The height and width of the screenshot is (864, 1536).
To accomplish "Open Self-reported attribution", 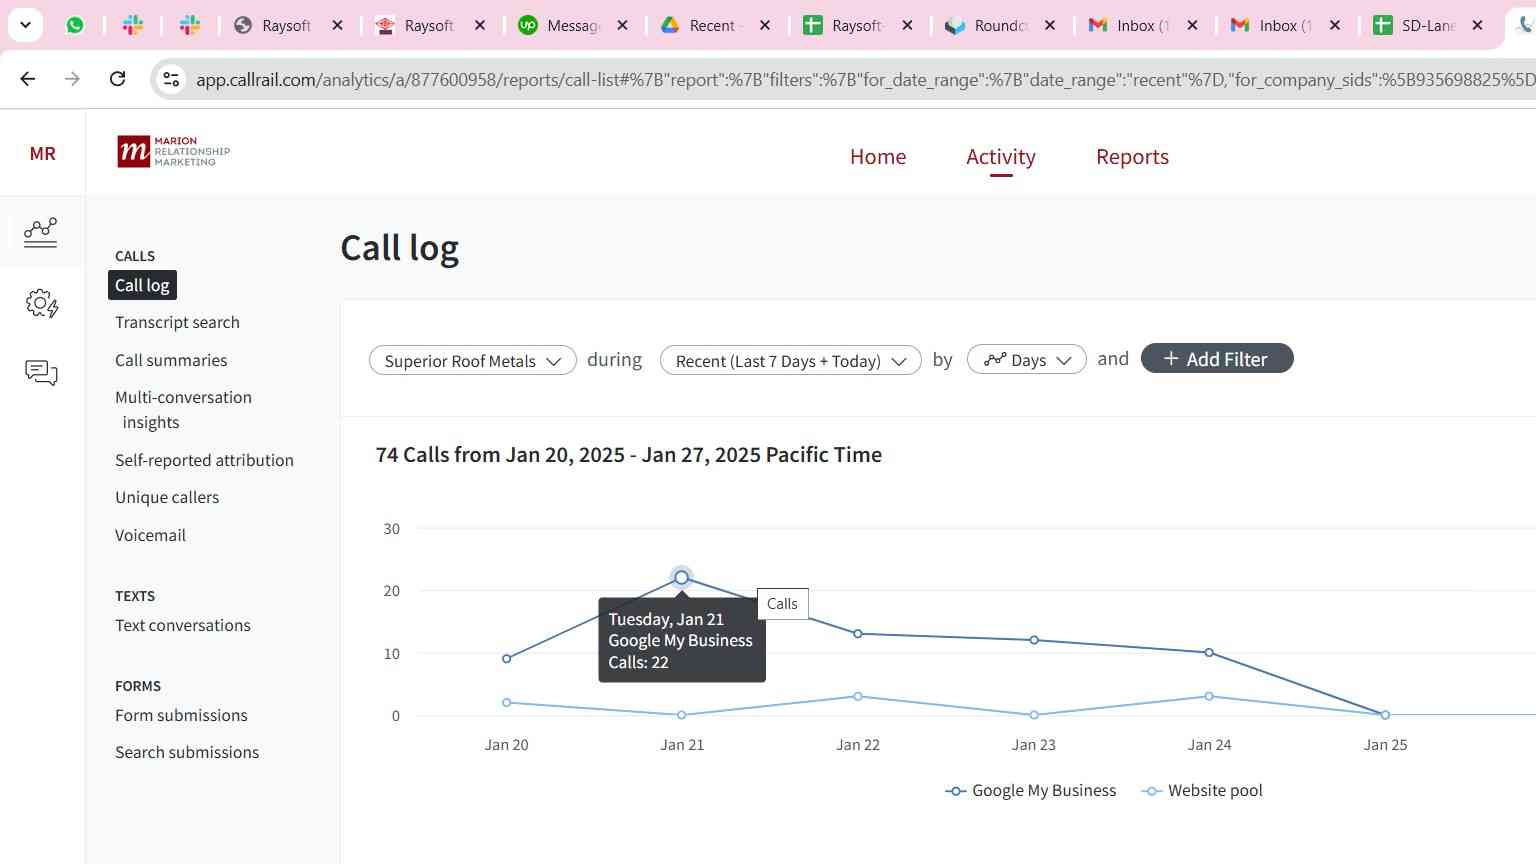I will [x=204, y=460].
